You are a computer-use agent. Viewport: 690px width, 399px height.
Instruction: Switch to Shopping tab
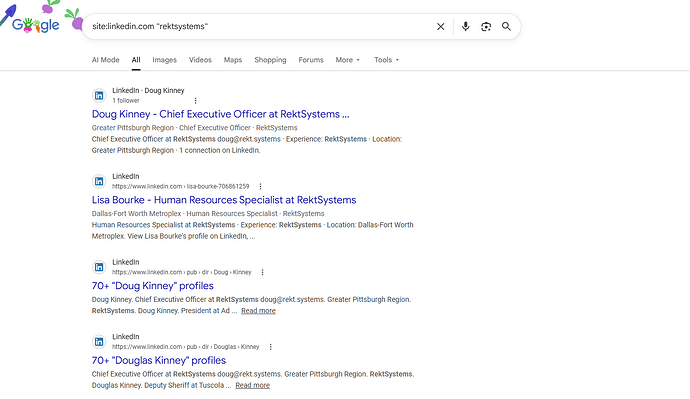(270, 60)
